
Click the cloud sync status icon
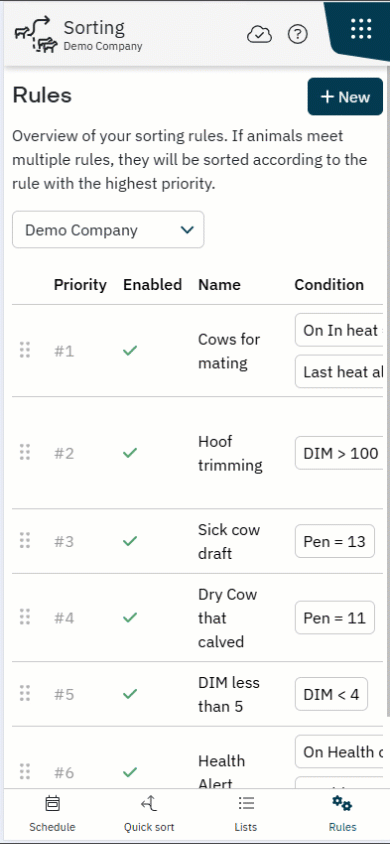coord(259,35)
